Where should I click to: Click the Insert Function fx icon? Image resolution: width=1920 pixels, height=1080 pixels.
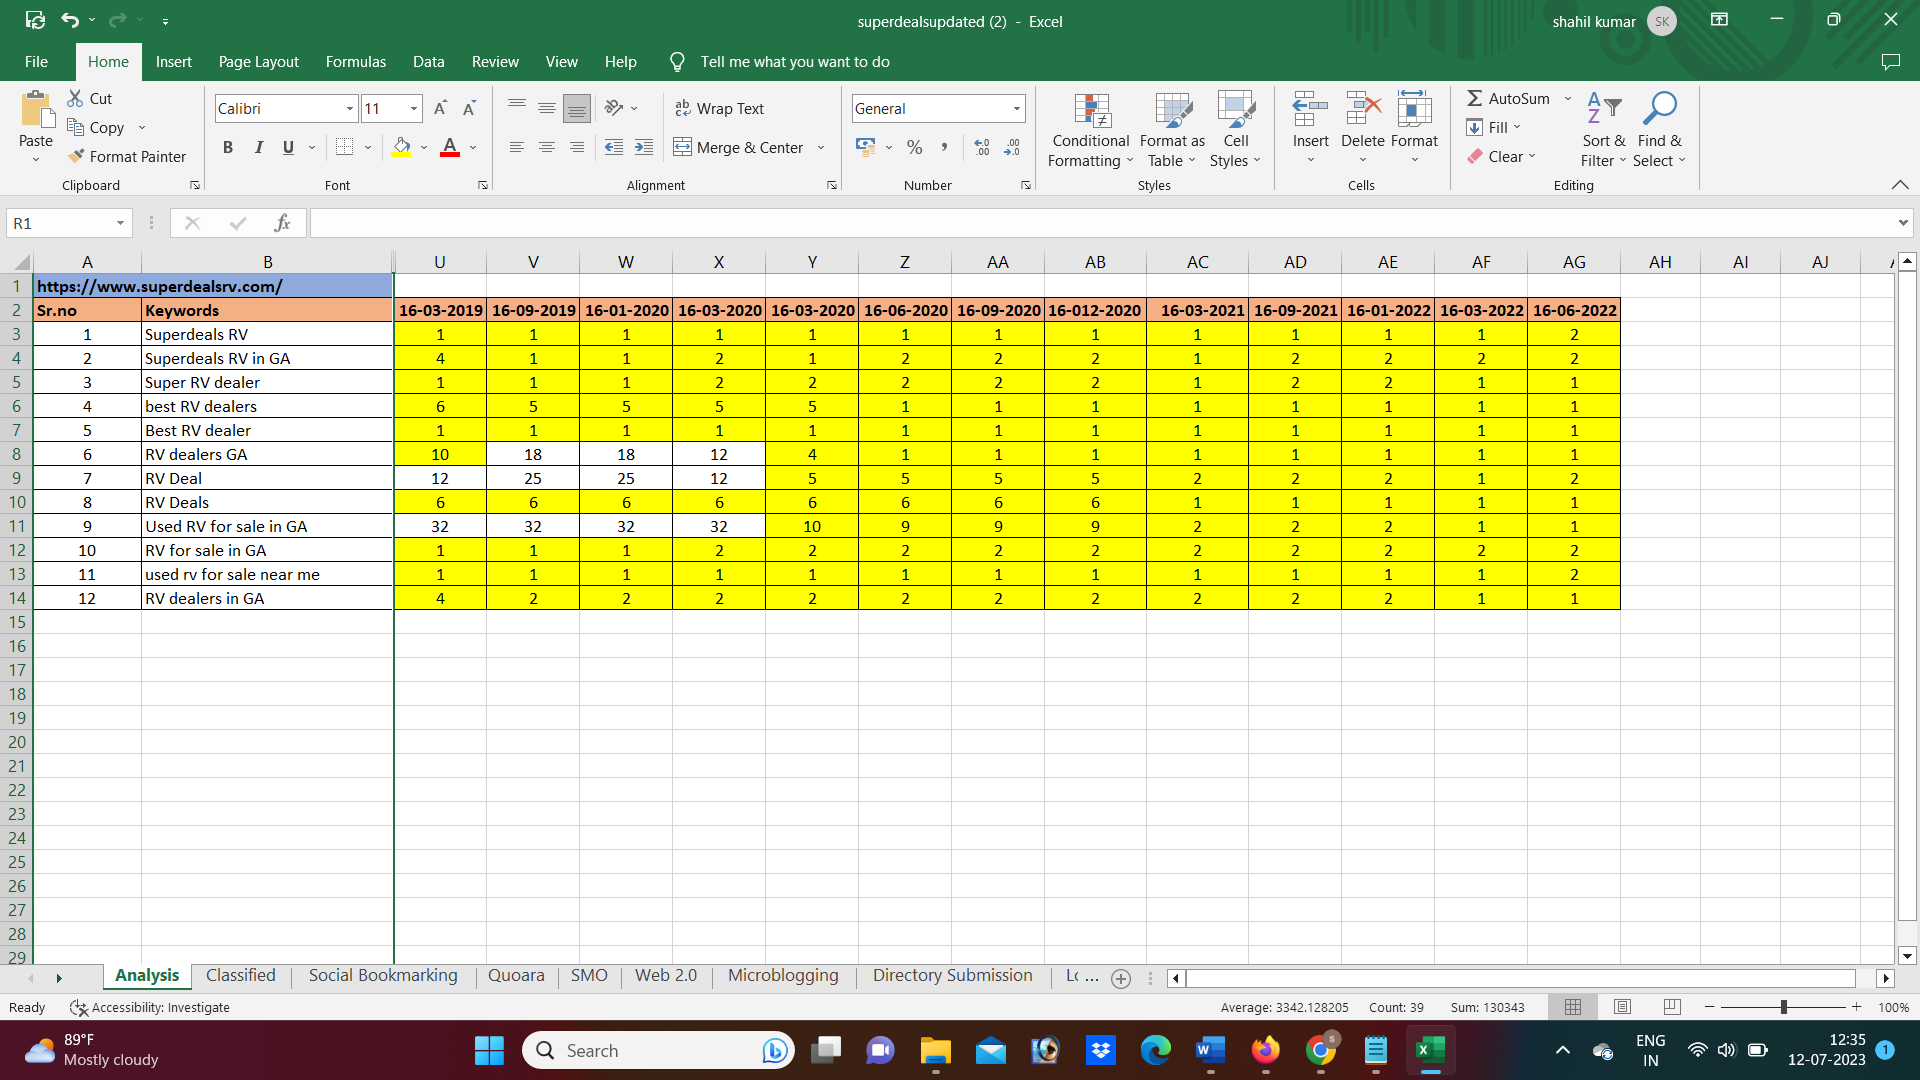coord(283,223)
